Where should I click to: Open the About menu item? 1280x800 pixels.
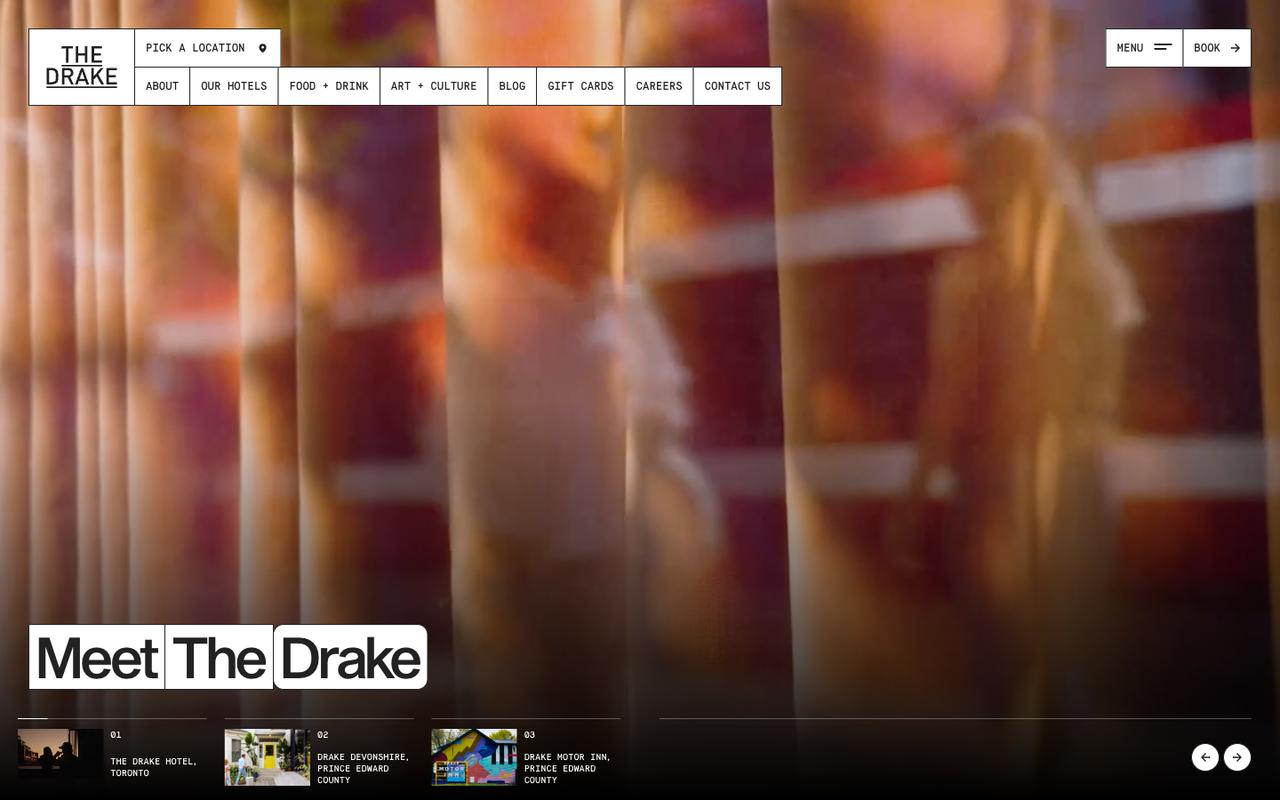coord(162,86)
